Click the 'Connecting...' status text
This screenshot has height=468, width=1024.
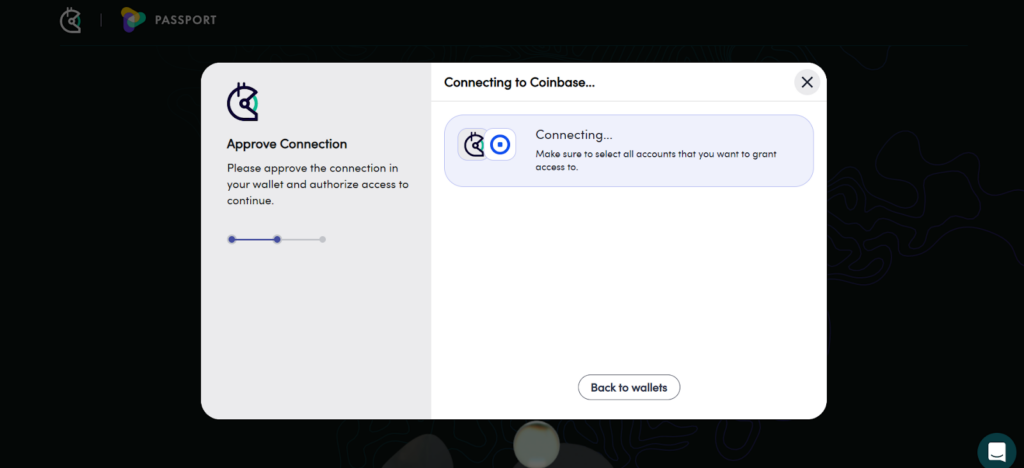(x=573, y=134)
